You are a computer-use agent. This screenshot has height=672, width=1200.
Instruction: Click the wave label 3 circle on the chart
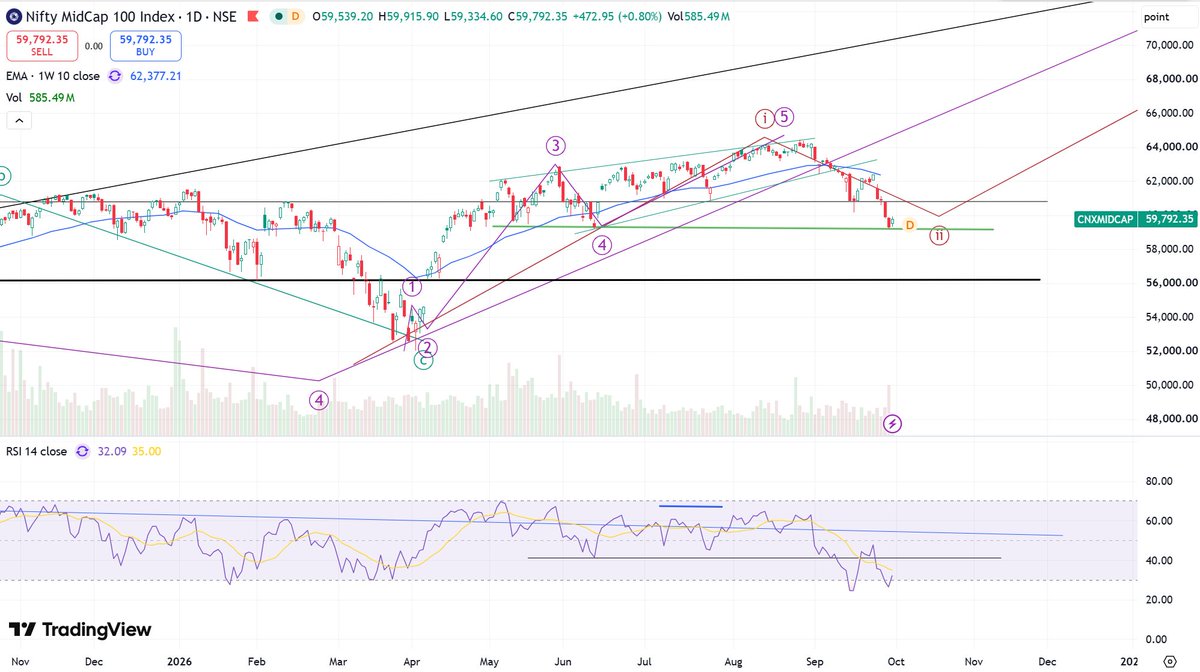pos(557,145)
